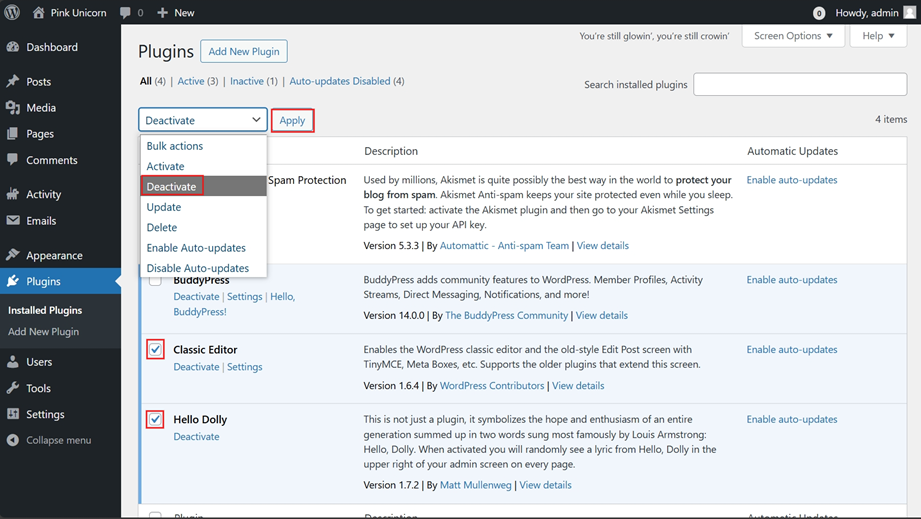Open Installed Plugins submenu item
Image resolution: width=921 pixels, height=519 pixels.
pyautogui.click(x=45, y=310)
